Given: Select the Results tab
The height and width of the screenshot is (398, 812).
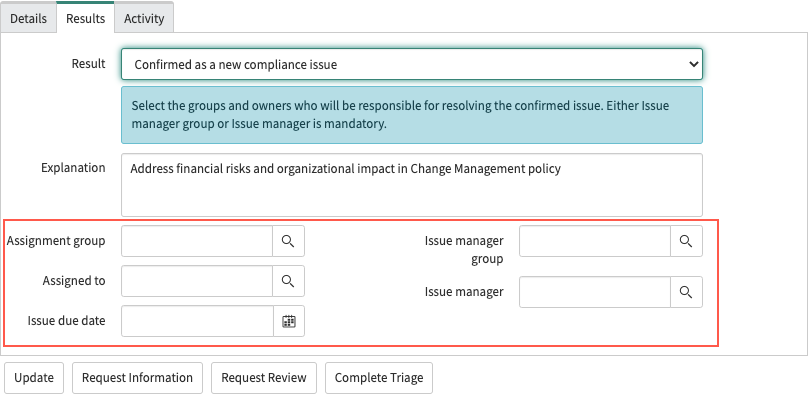Looking at the screenshot, I should [85, 19].
